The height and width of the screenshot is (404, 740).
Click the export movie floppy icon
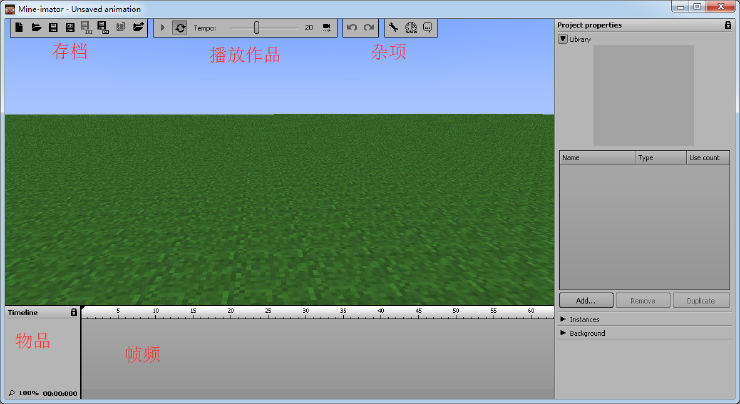click(86, 27)
